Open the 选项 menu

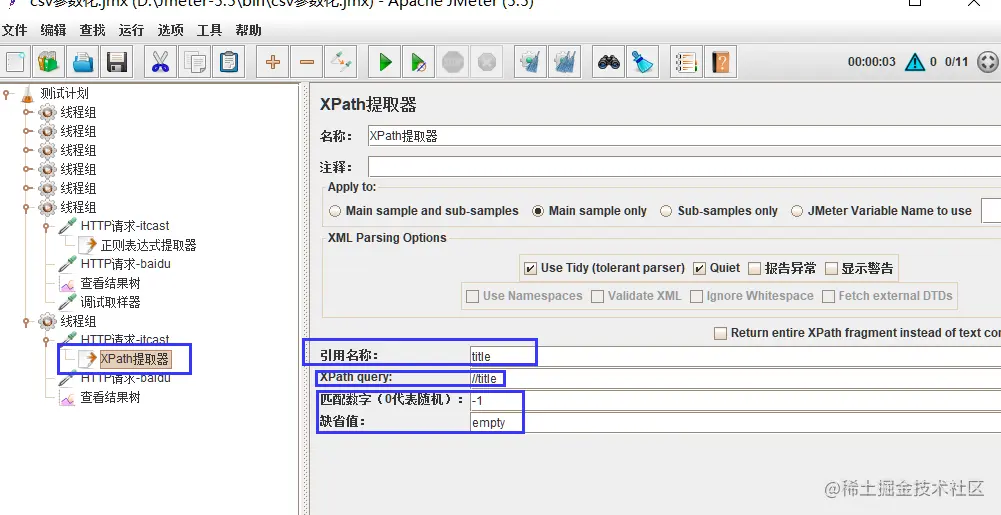pos(170,30)
